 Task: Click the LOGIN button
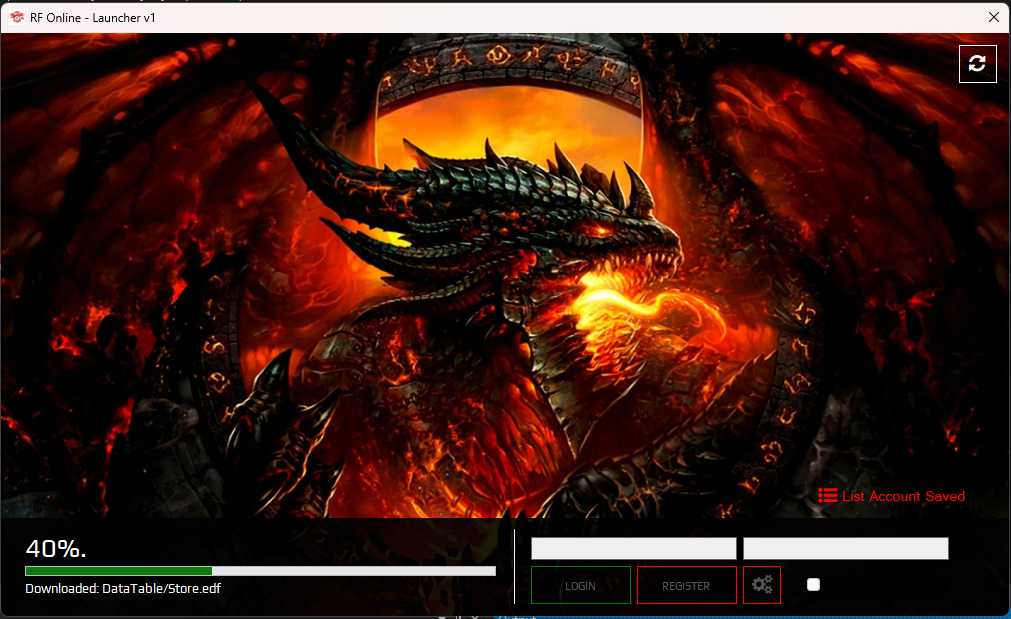(580, 585)
